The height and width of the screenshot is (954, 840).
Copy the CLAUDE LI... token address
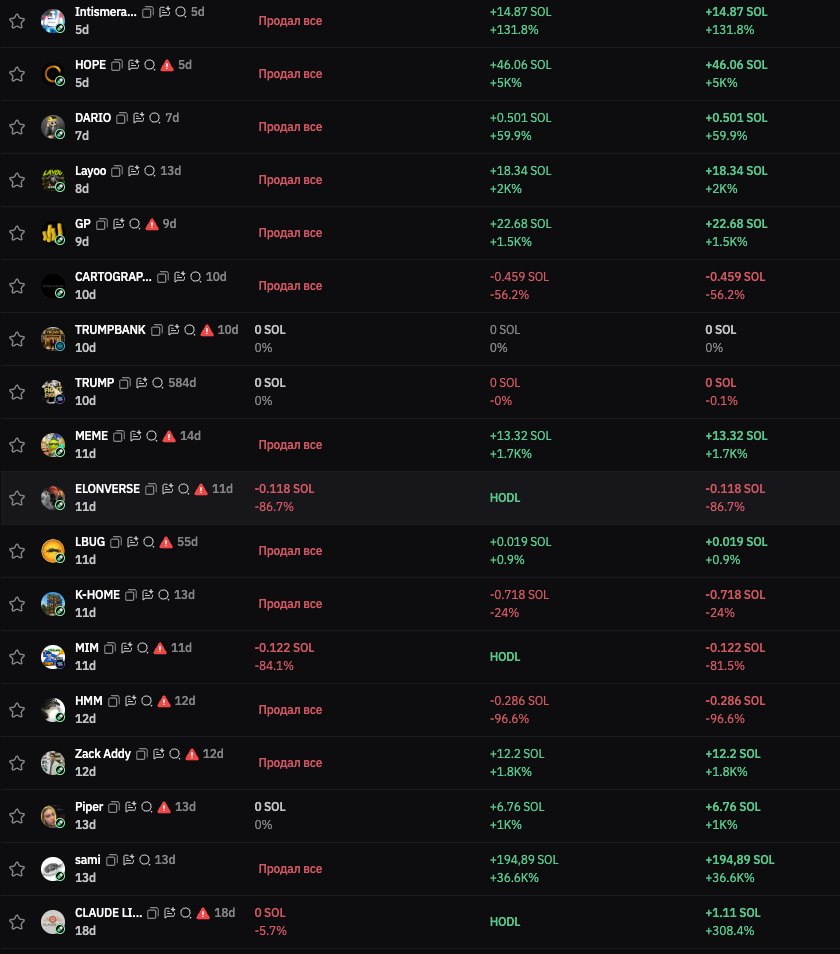point(153,913)
